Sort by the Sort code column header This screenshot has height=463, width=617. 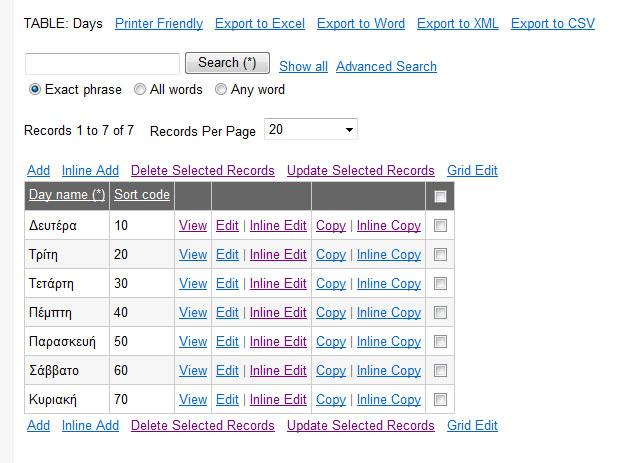click(142, 195)
